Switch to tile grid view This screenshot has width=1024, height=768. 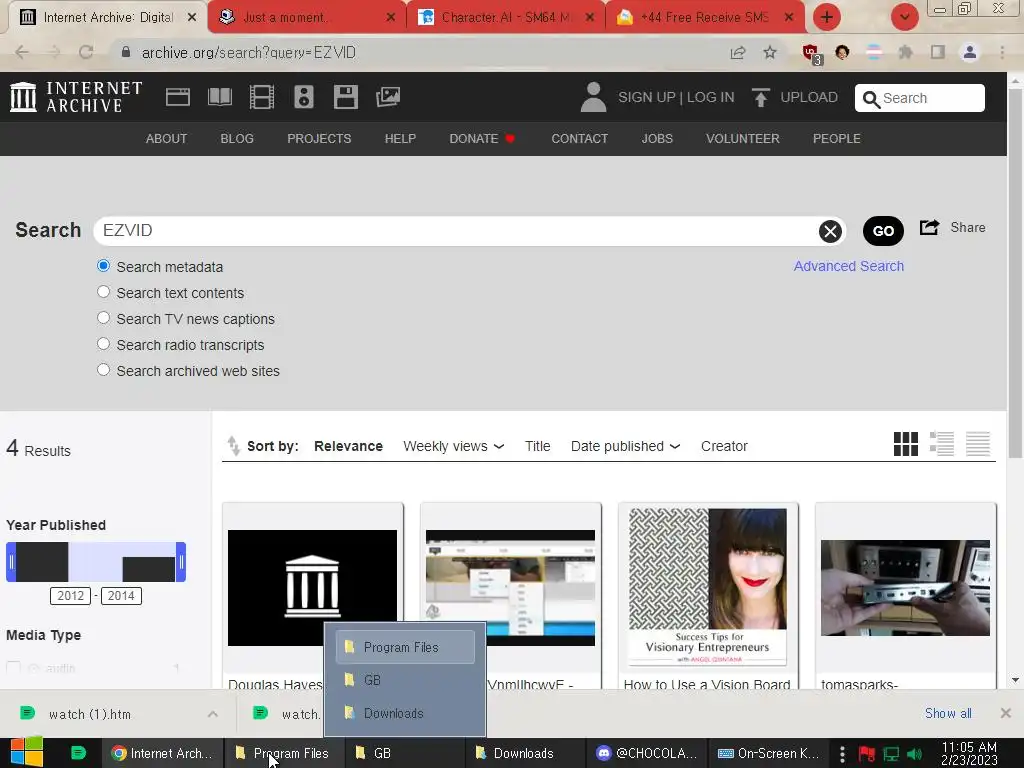click(x=906, y=444)
